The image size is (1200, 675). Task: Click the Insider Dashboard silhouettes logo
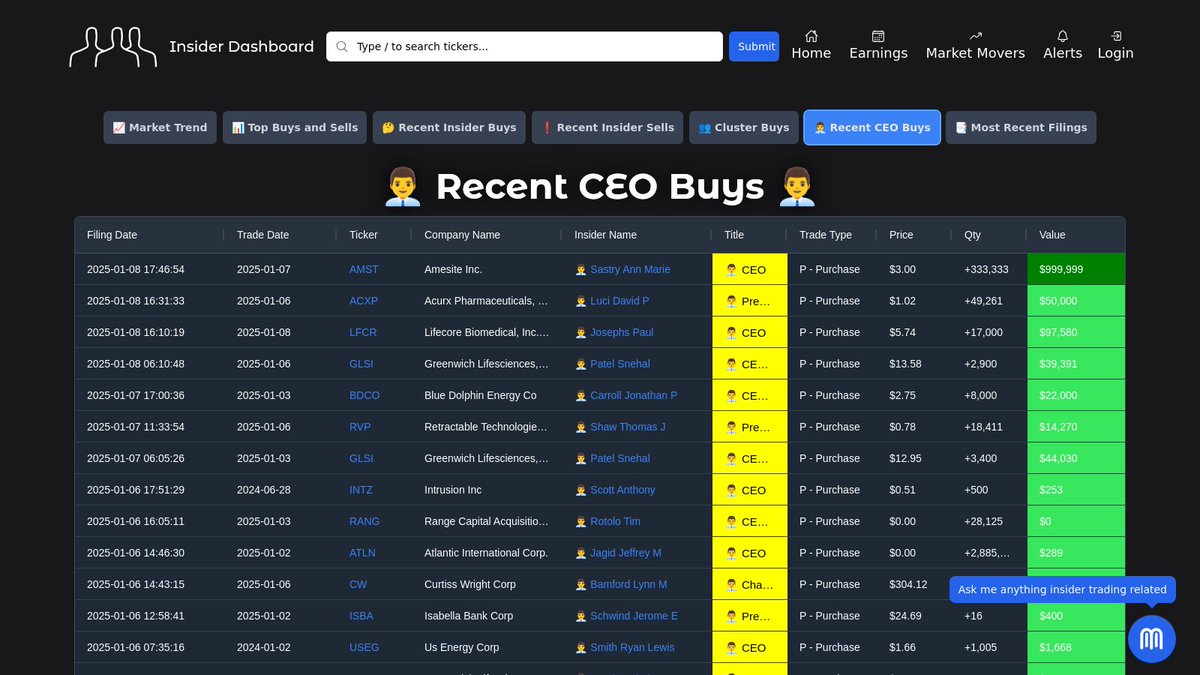[113, 47]
